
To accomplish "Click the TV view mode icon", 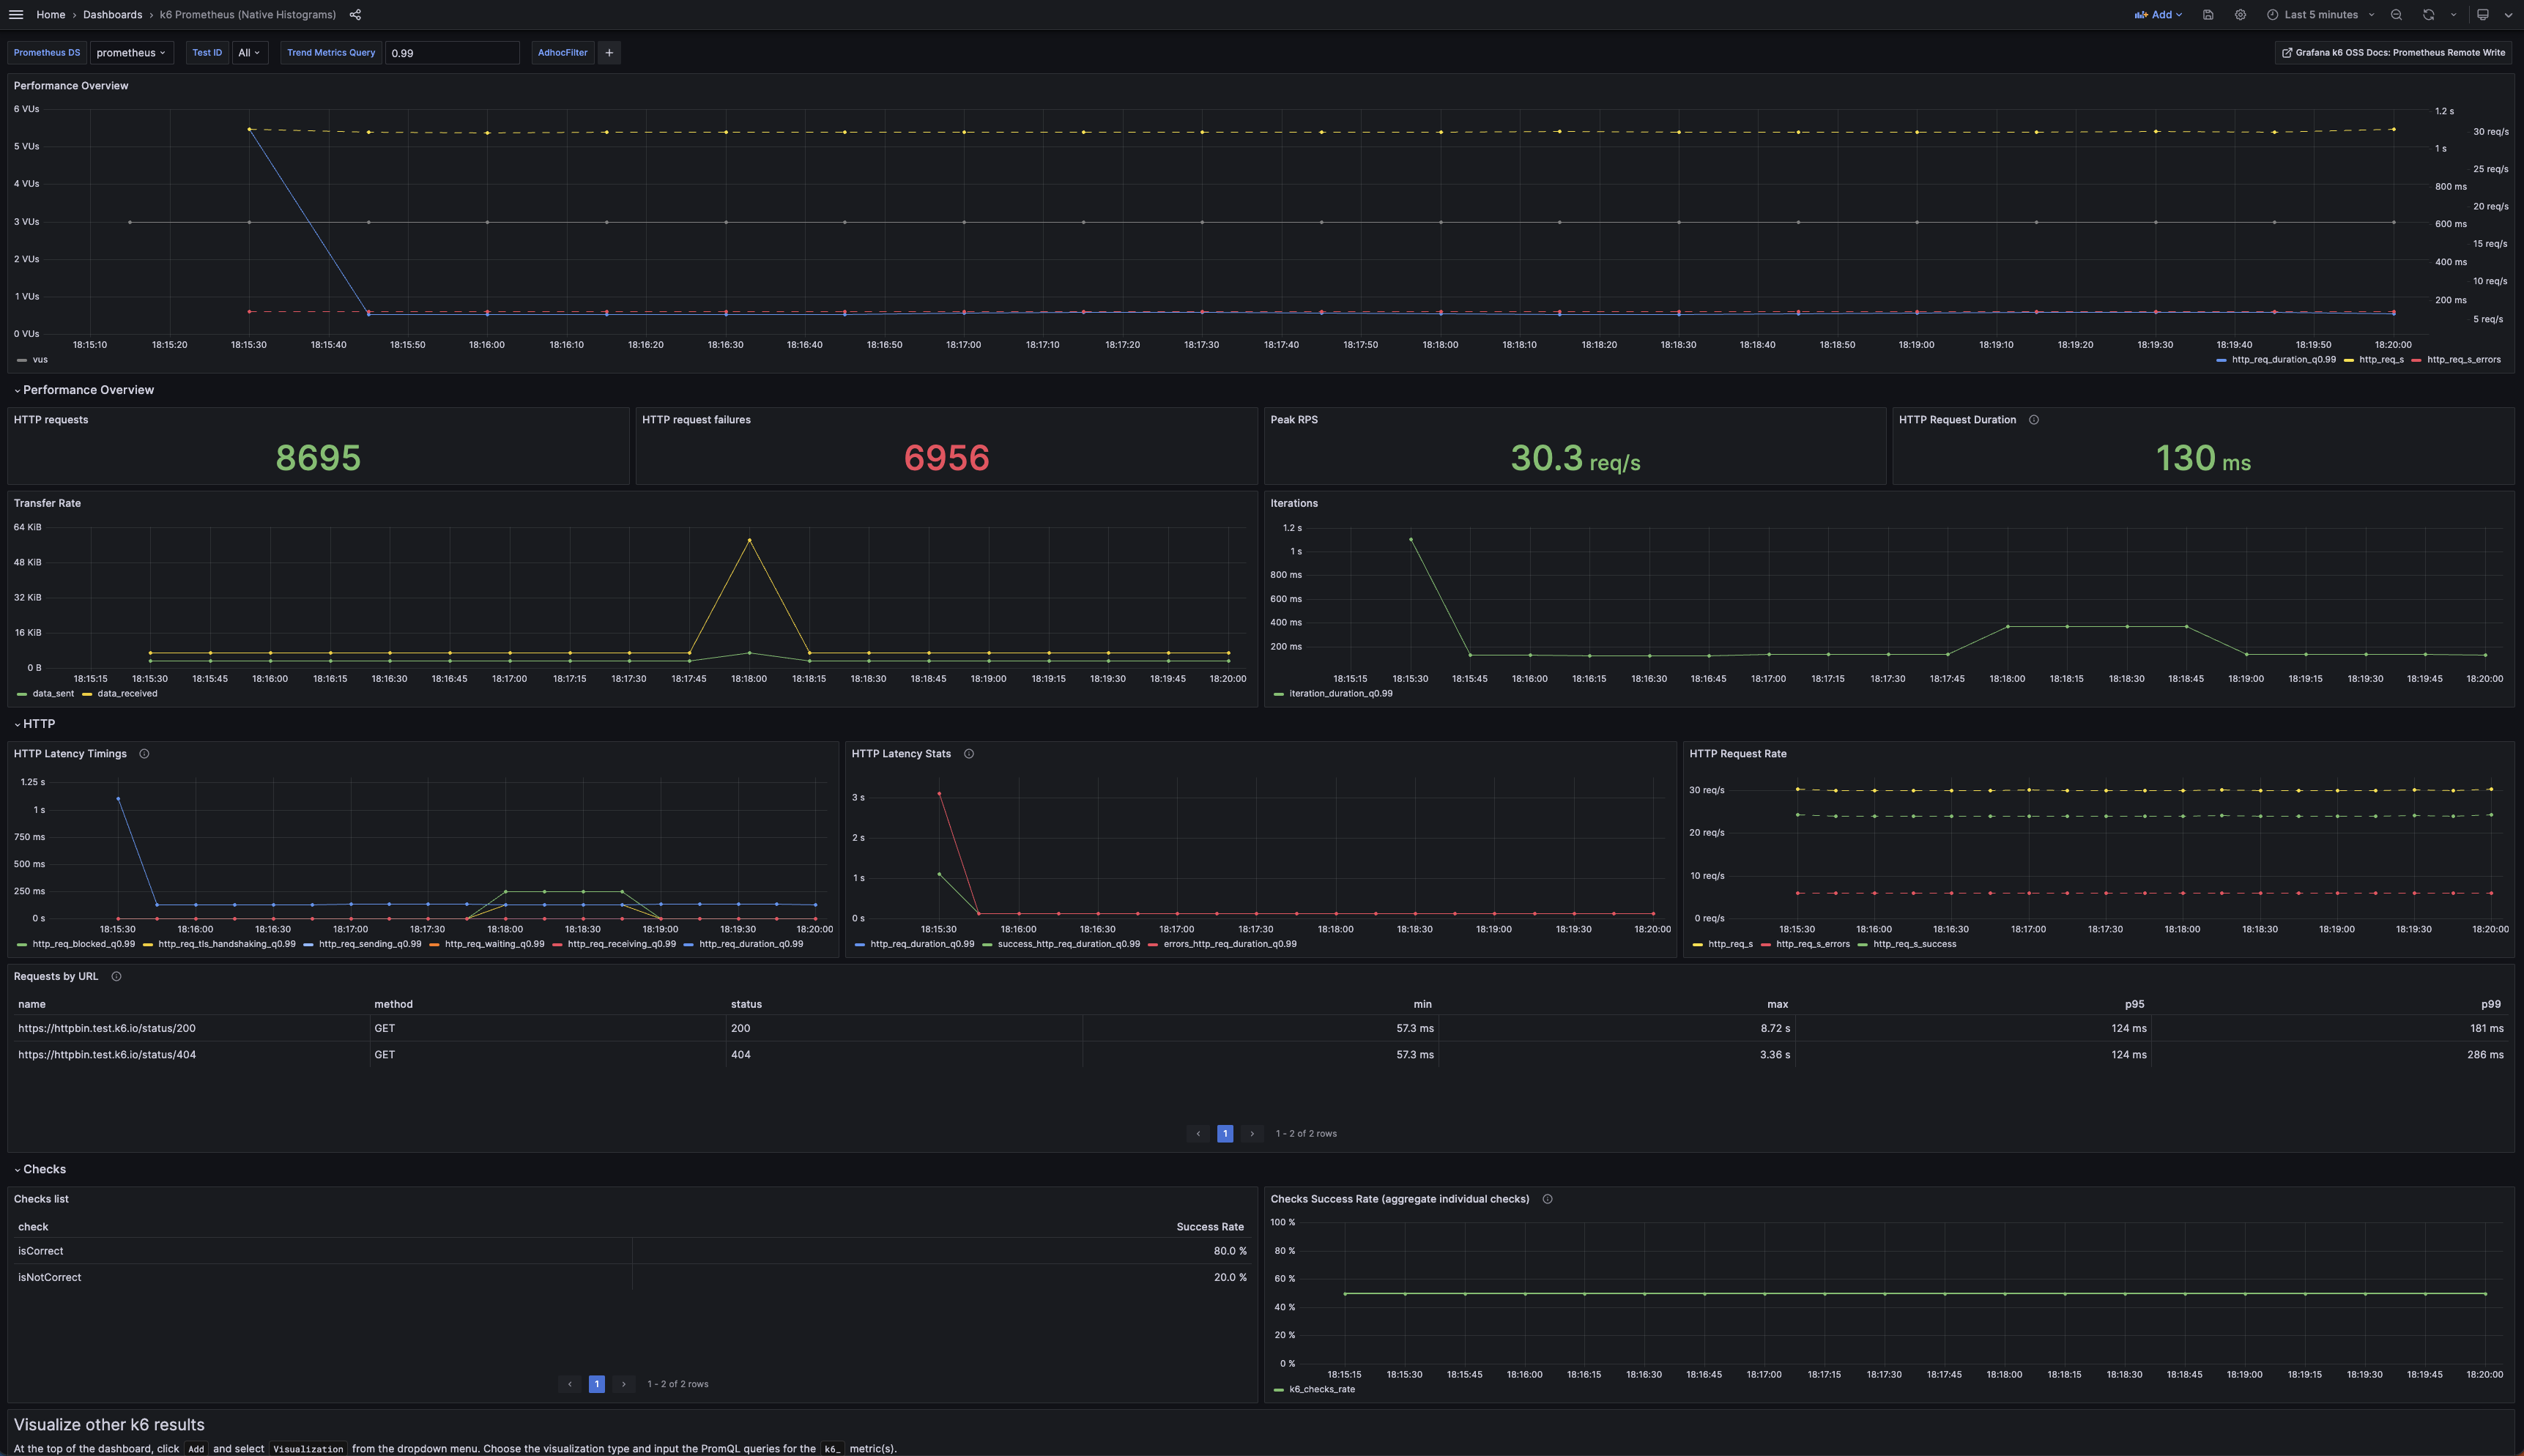I will (x=2482, y=15).
